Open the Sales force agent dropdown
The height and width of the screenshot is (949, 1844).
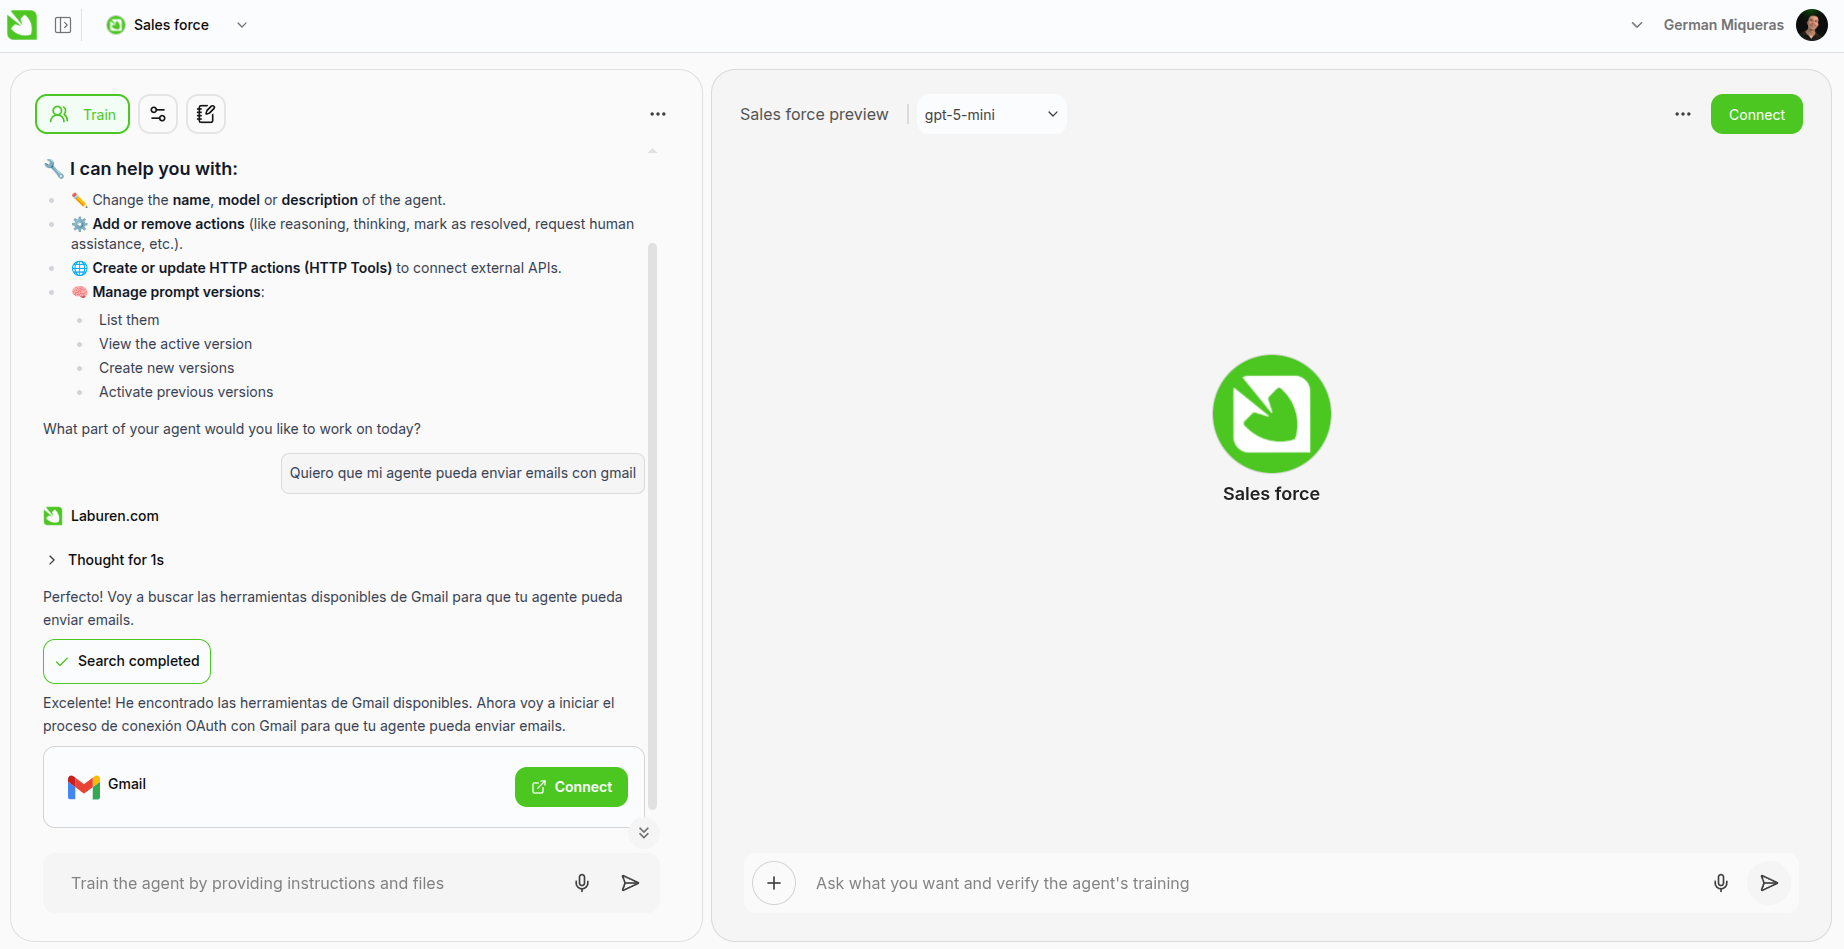coord(242,25)
